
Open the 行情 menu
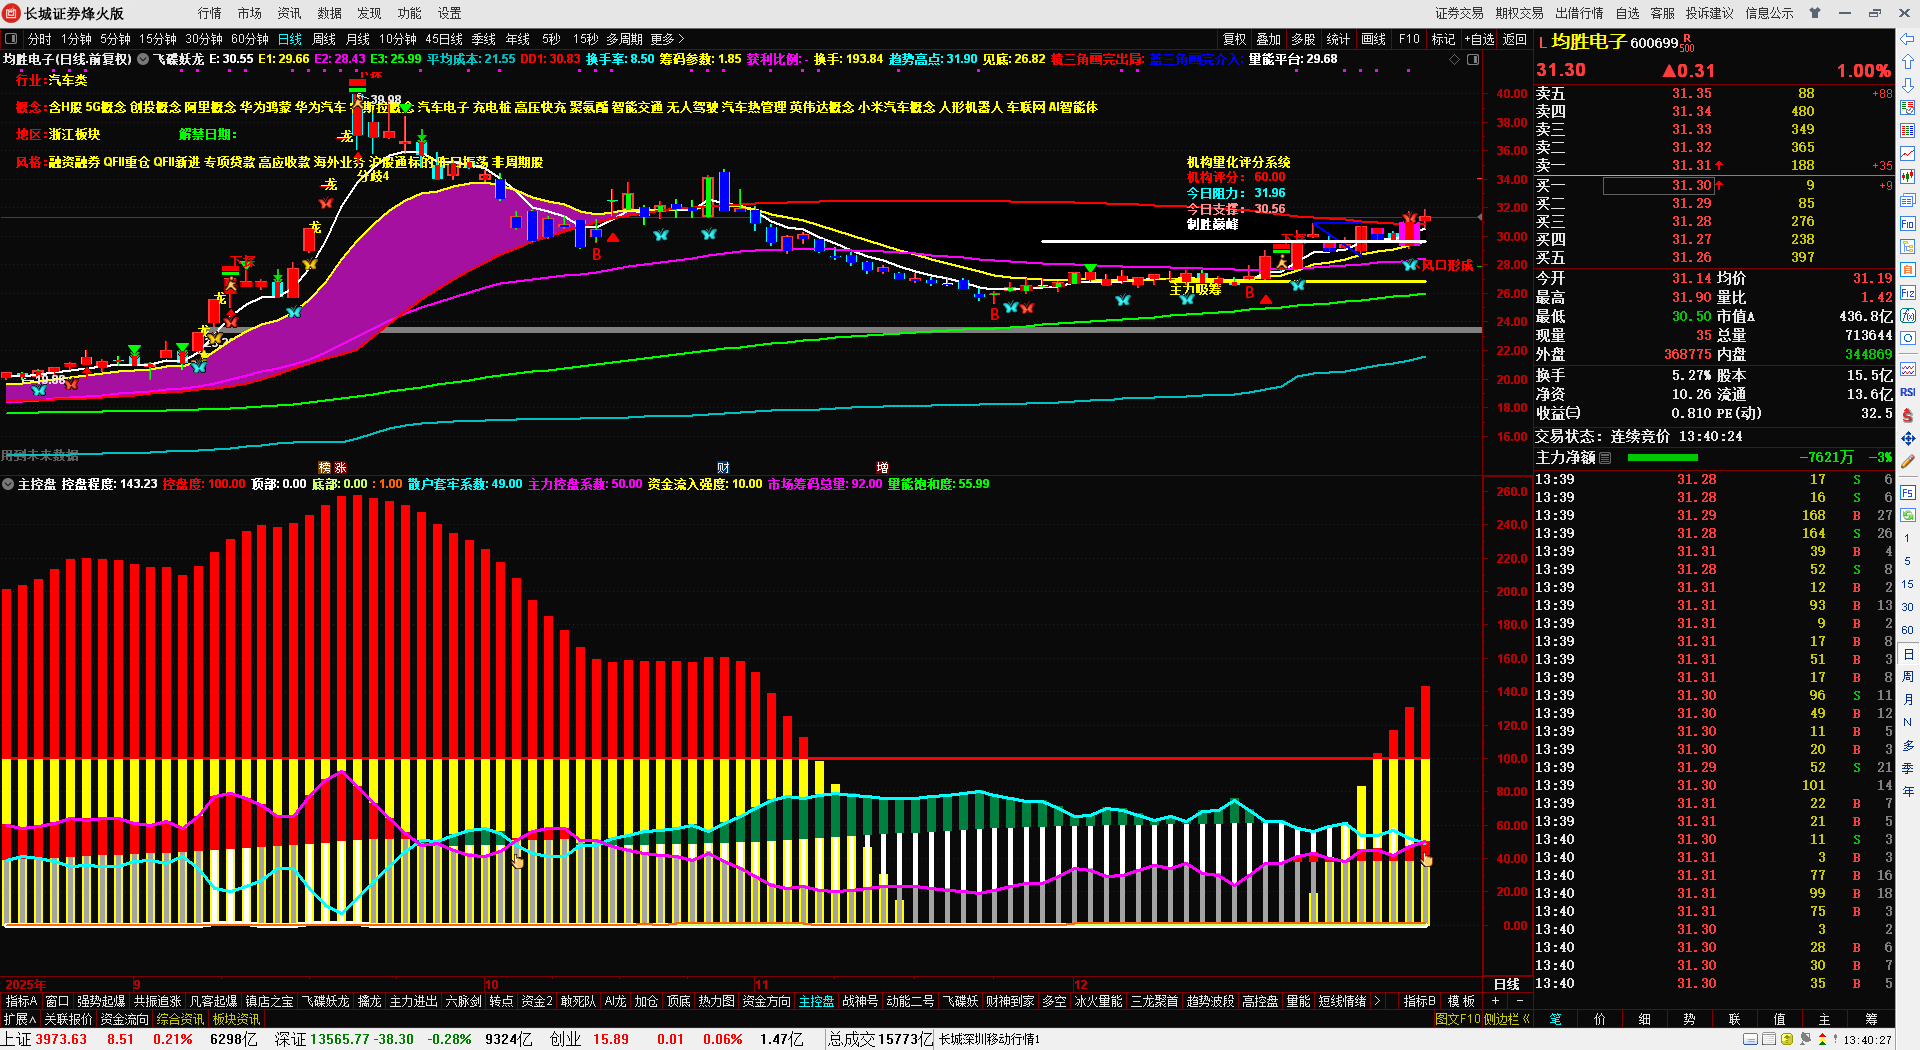[210, 13]
